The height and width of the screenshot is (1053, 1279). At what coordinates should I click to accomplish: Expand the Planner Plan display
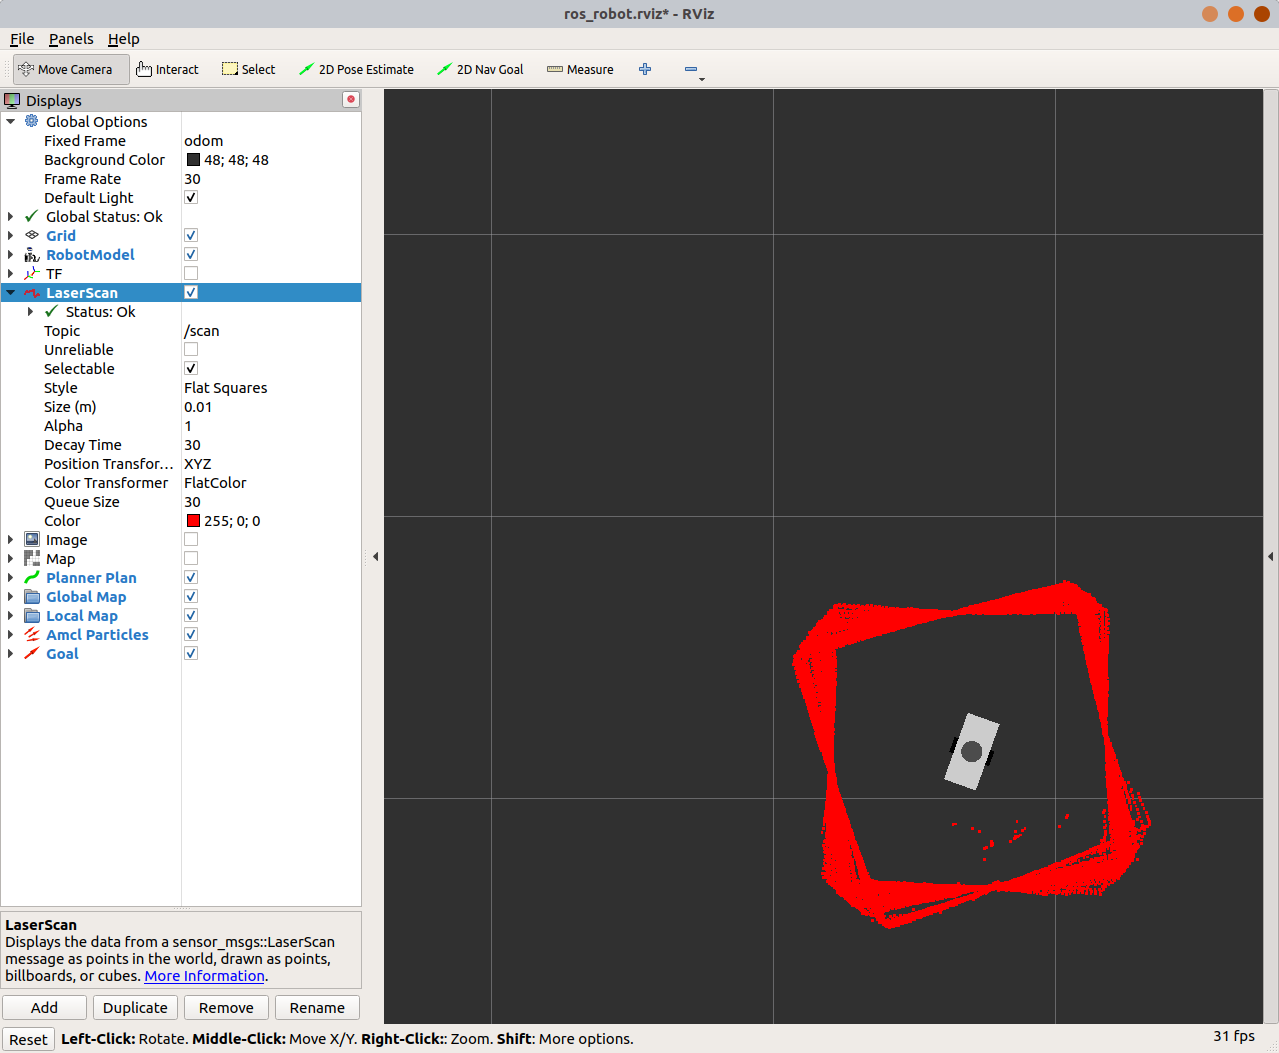point(11,577)
